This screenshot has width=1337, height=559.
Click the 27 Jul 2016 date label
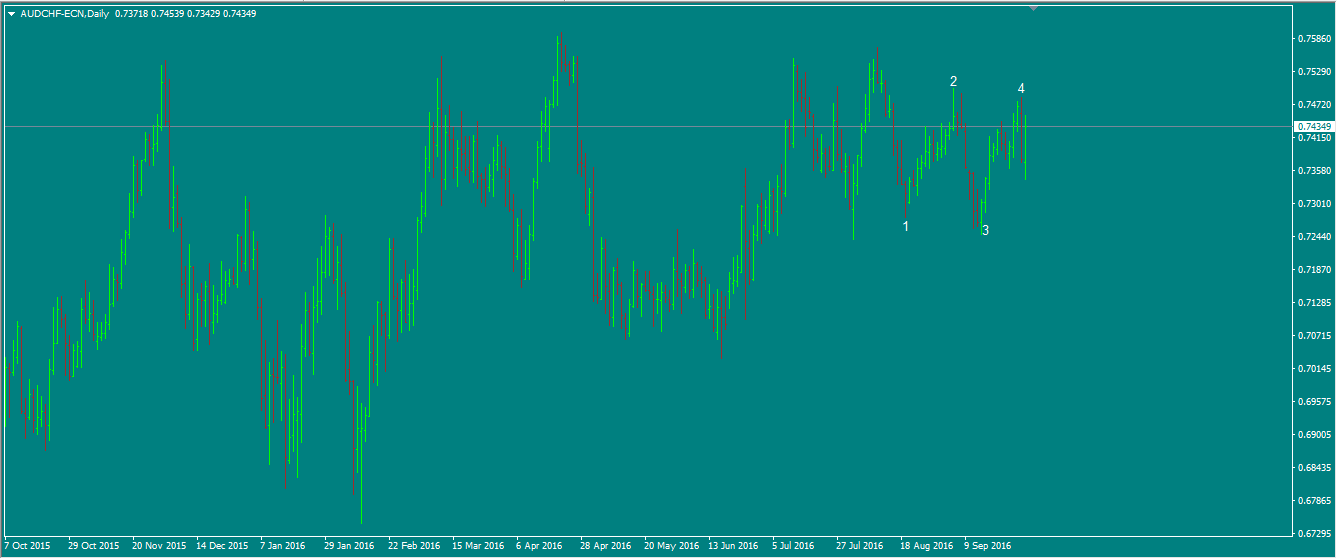coord(860,547)
